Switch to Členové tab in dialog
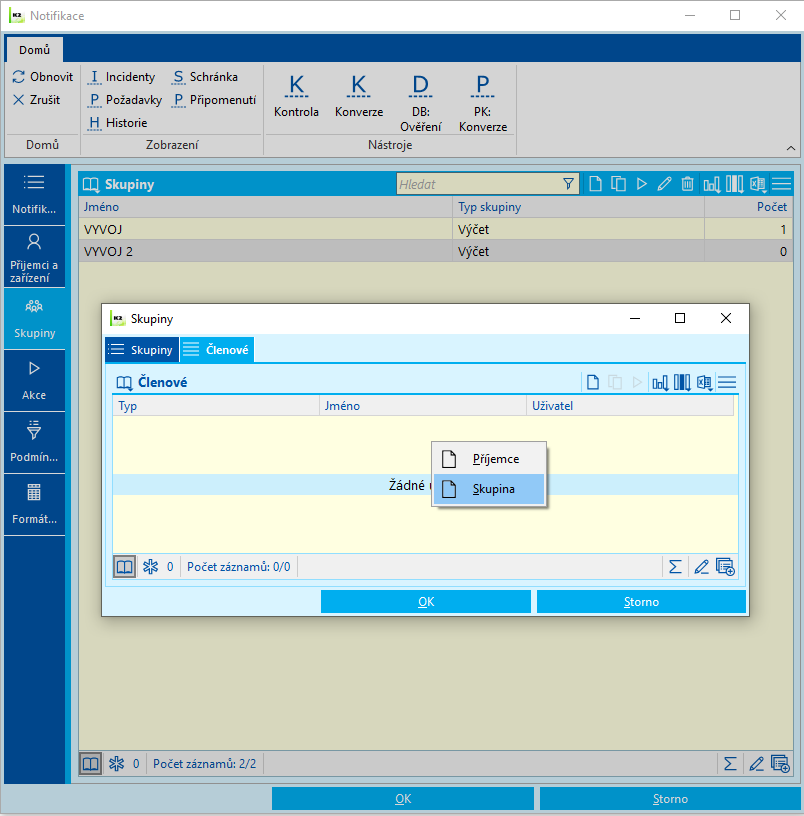804x816 pixels. click(217, 350)
